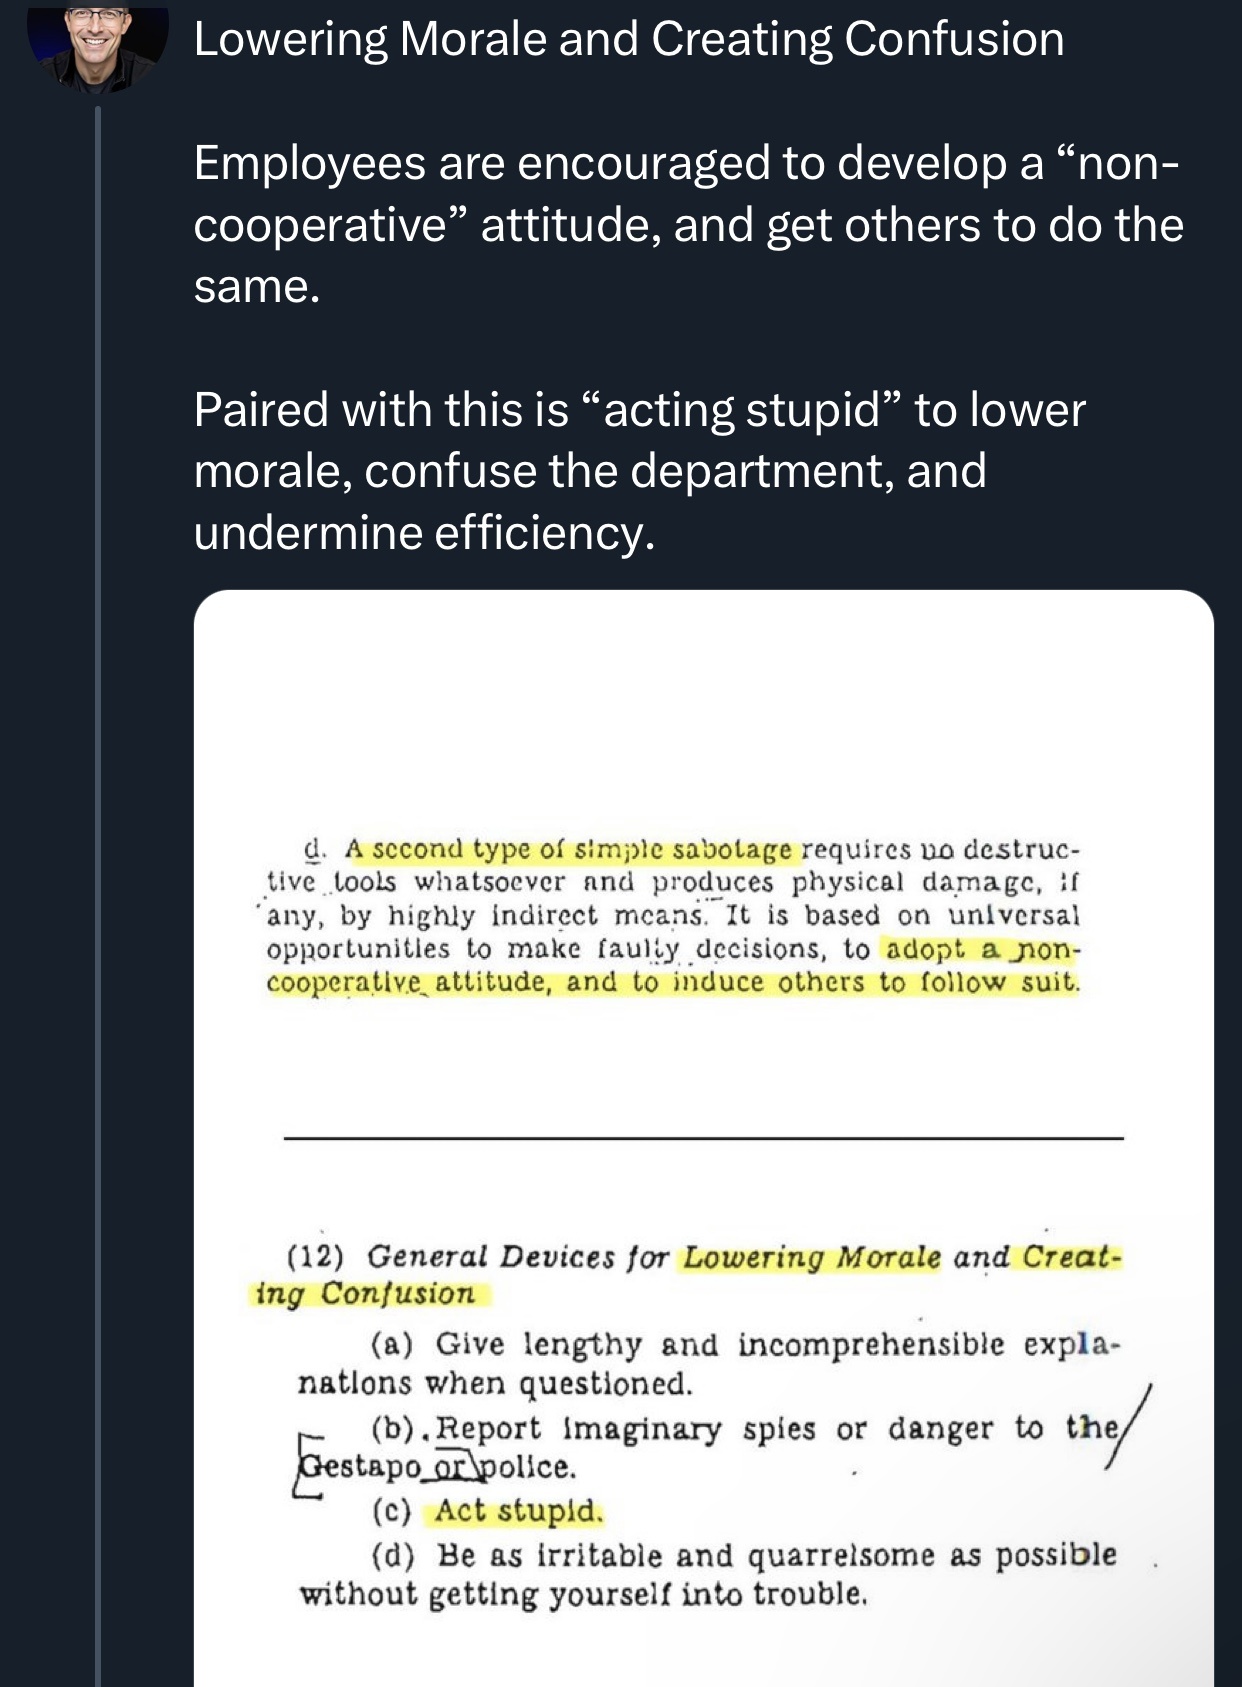Click the highlighted "Act stupid." item

coord(518,1511)
